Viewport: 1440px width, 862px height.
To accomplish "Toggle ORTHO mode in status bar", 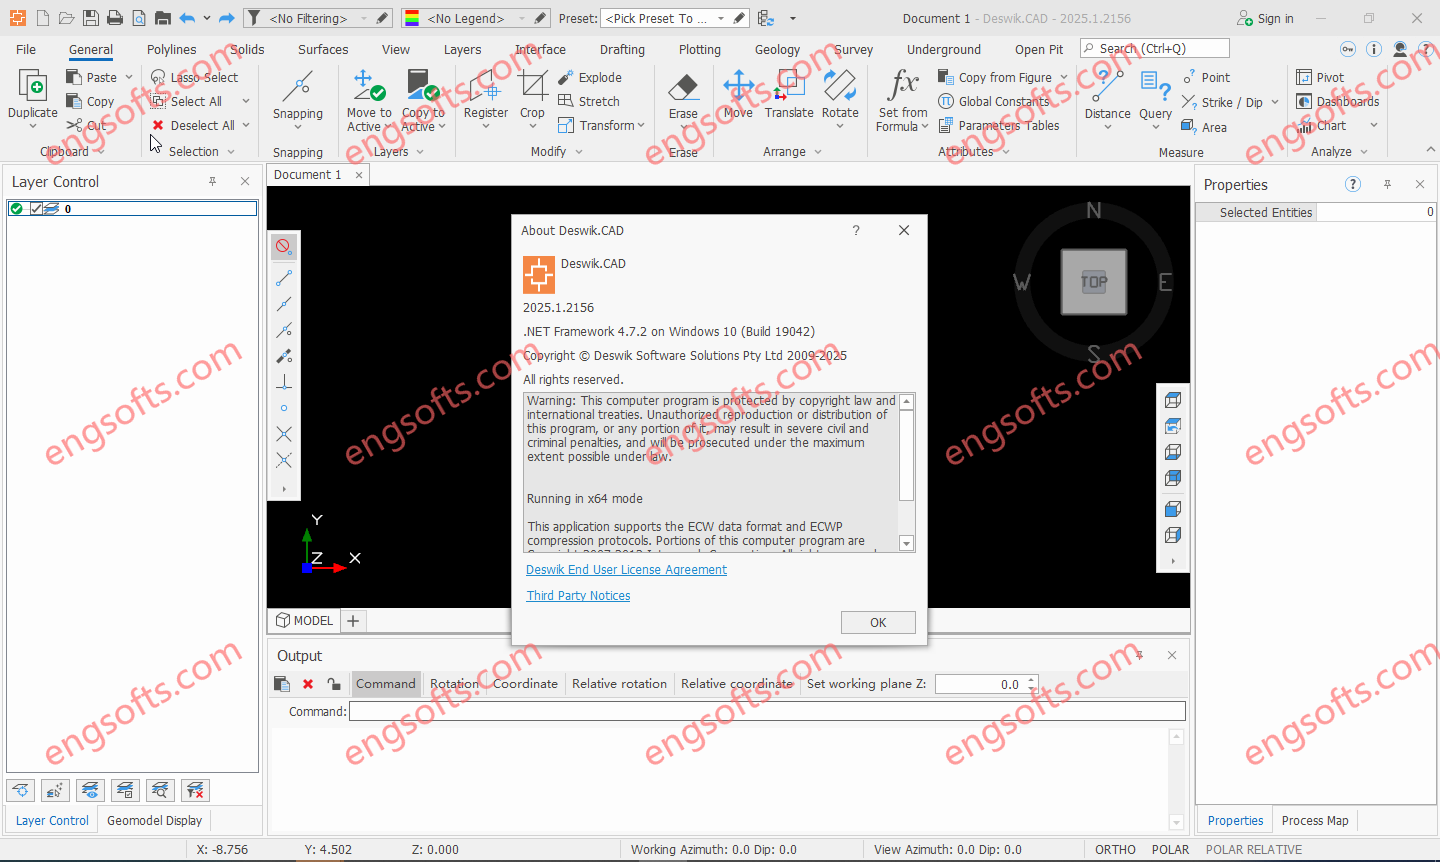I will point(1115,850).
